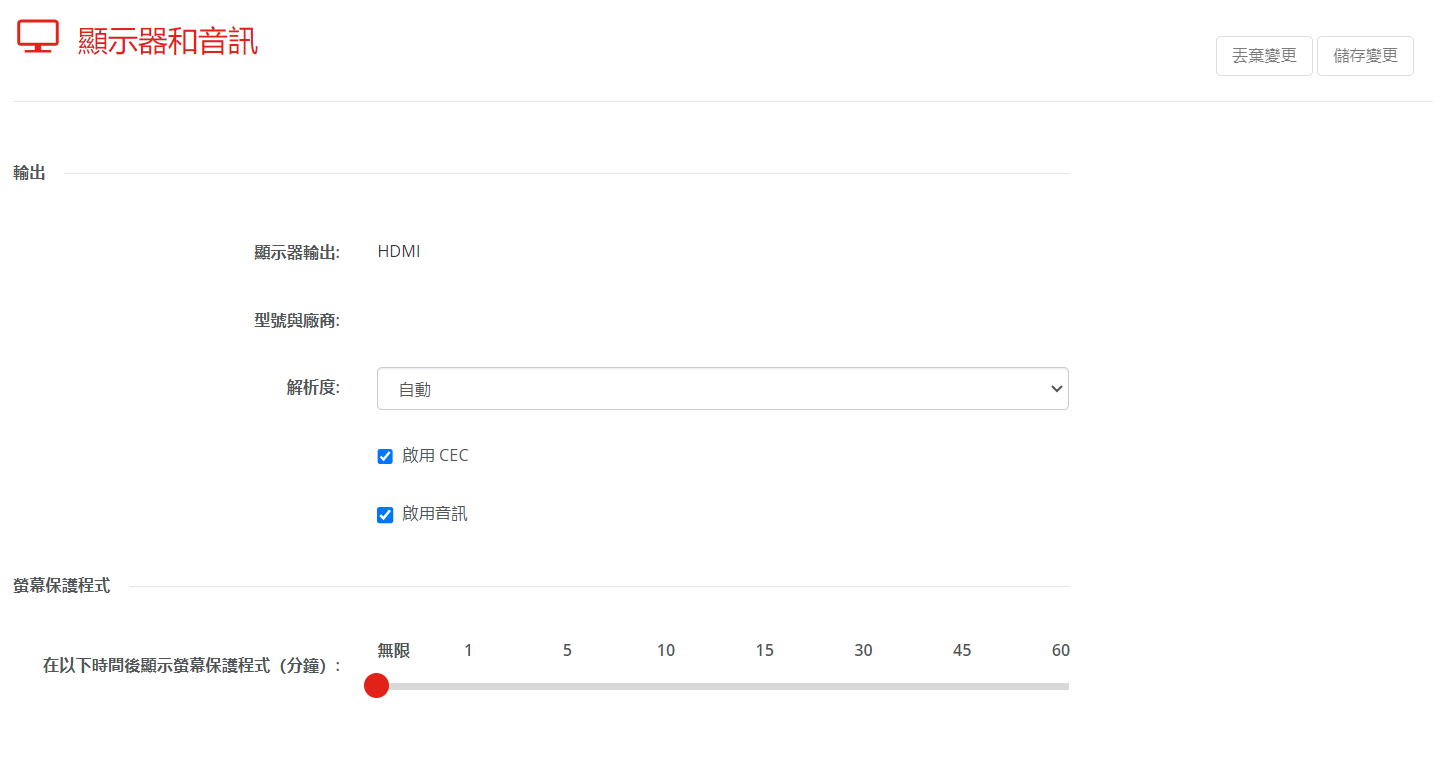
Task: Click the 丟棄變更 (discard changes) button
Action: (1264, 56)
